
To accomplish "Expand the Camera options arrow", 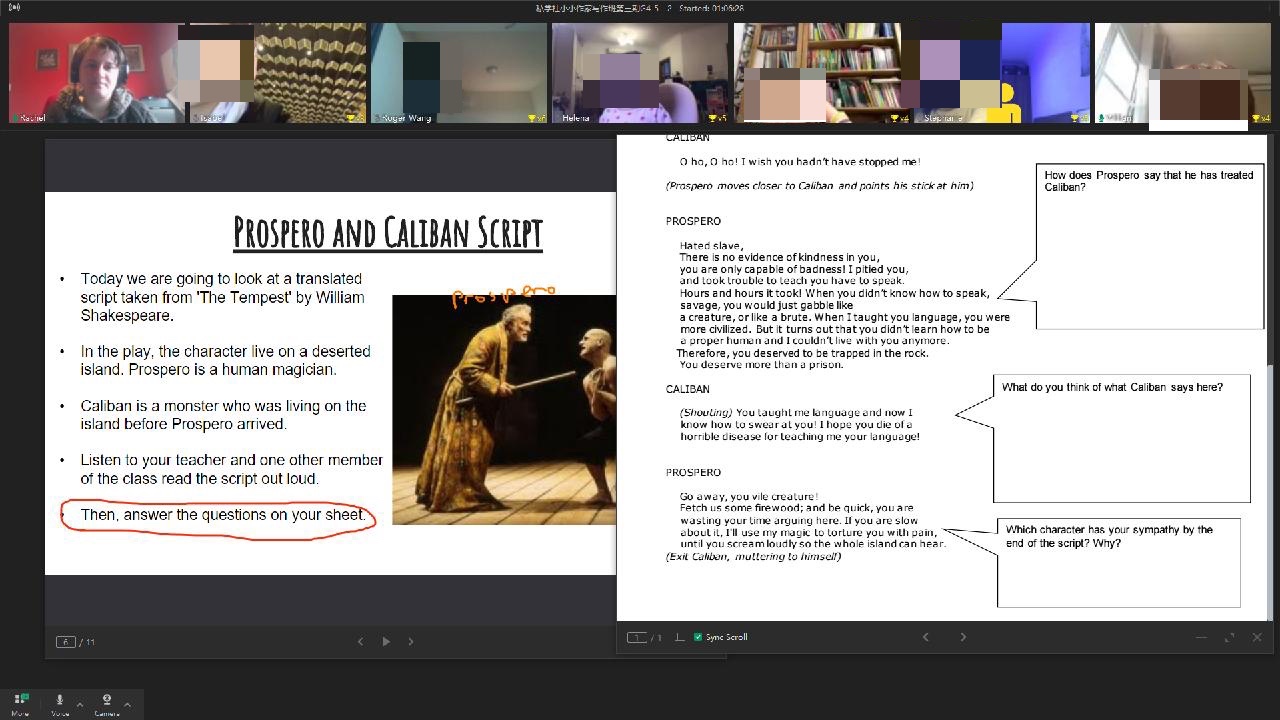I will 127,704.
